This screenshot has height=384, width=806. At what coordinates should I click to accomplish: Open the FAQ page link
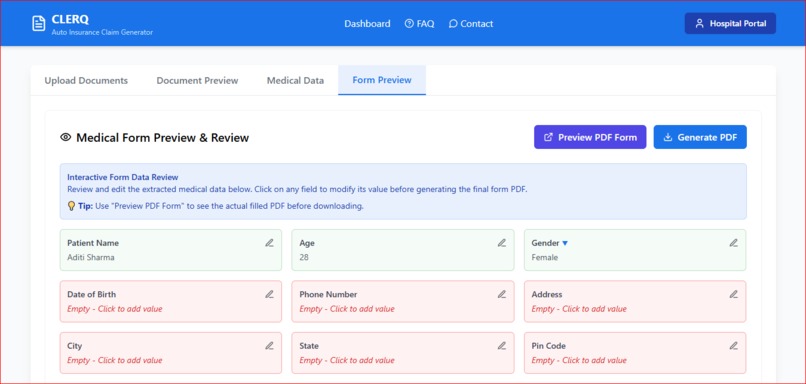[419, 24]
